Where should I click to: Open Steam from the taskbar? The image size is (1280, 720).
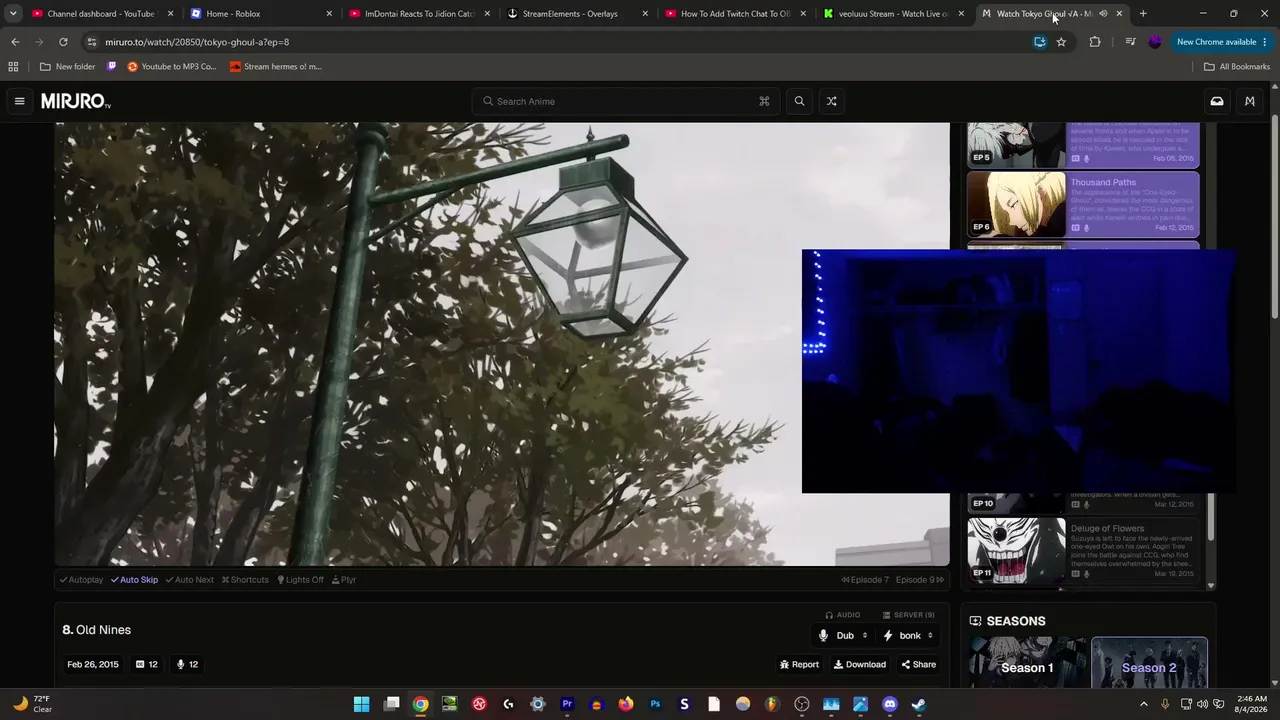click(919, 704)
